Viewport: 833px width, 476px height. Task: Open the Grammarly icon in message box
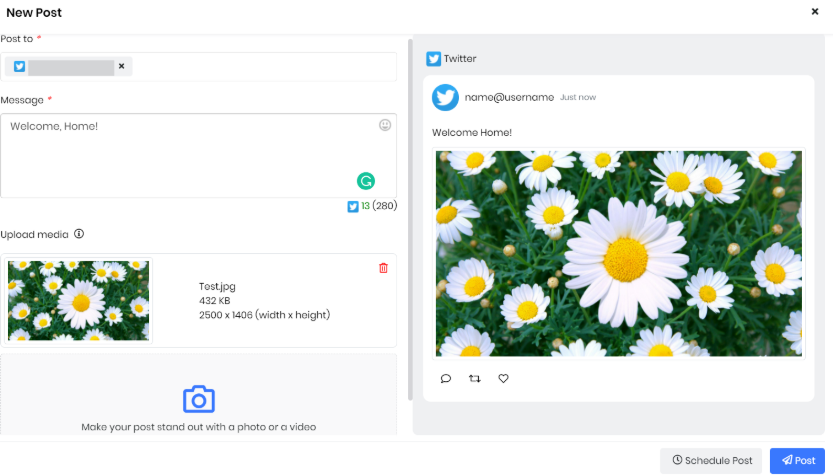click(x=366, y=181)
